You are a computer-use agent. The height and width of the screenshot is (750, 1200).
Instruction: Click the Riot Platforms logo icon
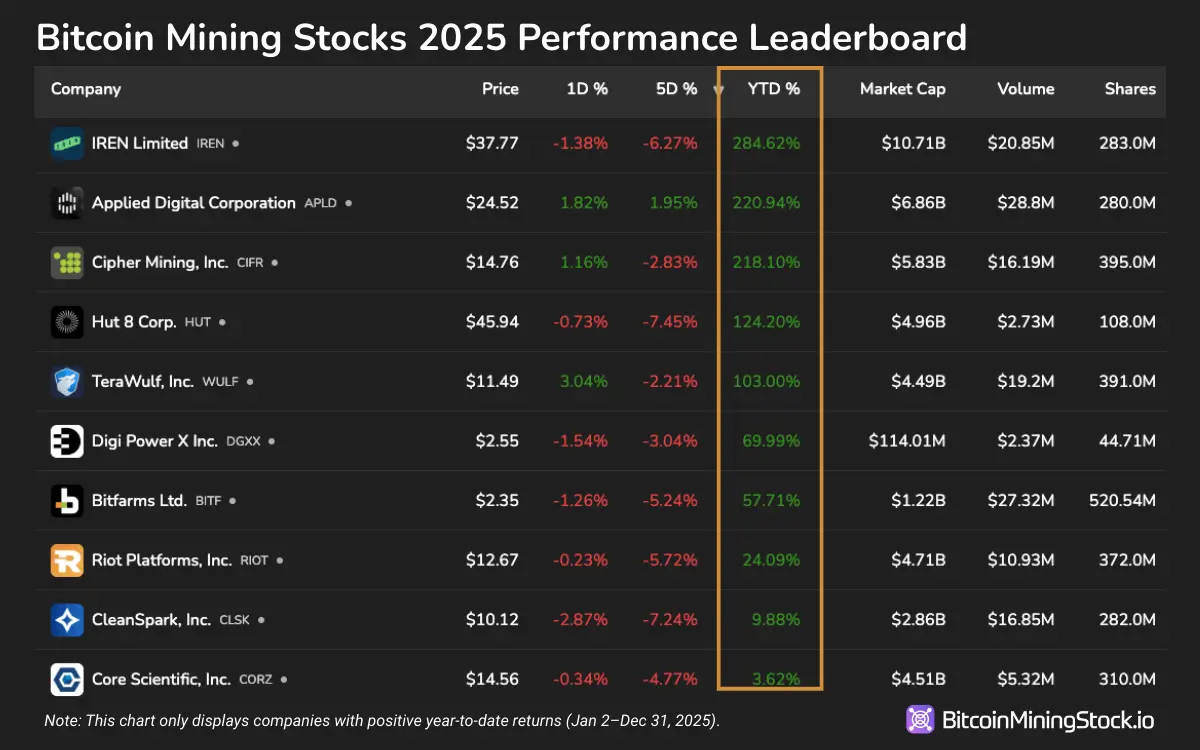[67, 560]
